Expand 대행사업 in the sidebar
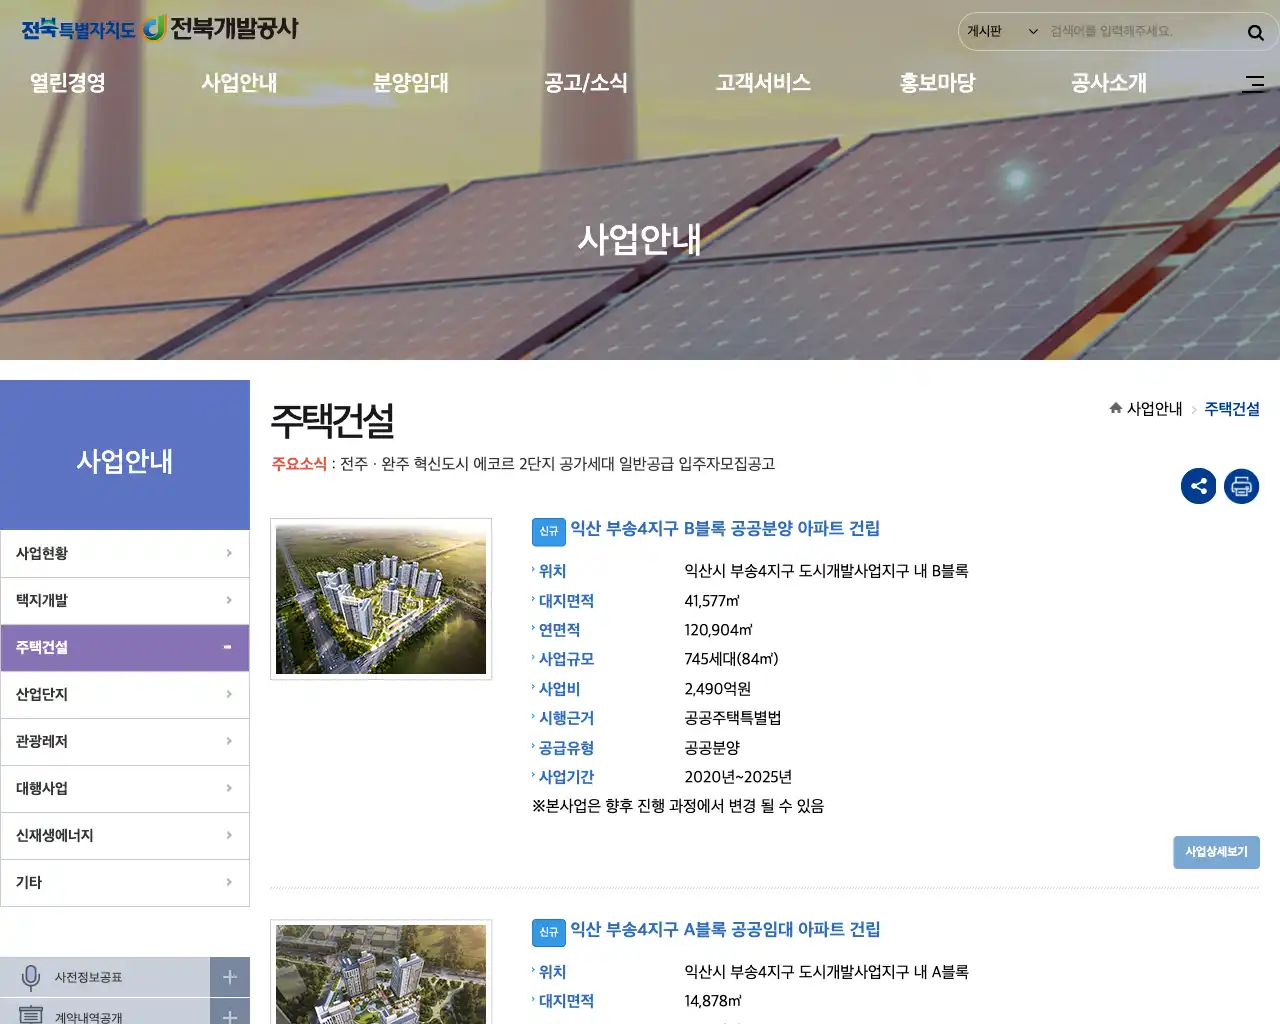Screen dimensions: 1280x1024 pyautogui.click(x=125, y=788)
